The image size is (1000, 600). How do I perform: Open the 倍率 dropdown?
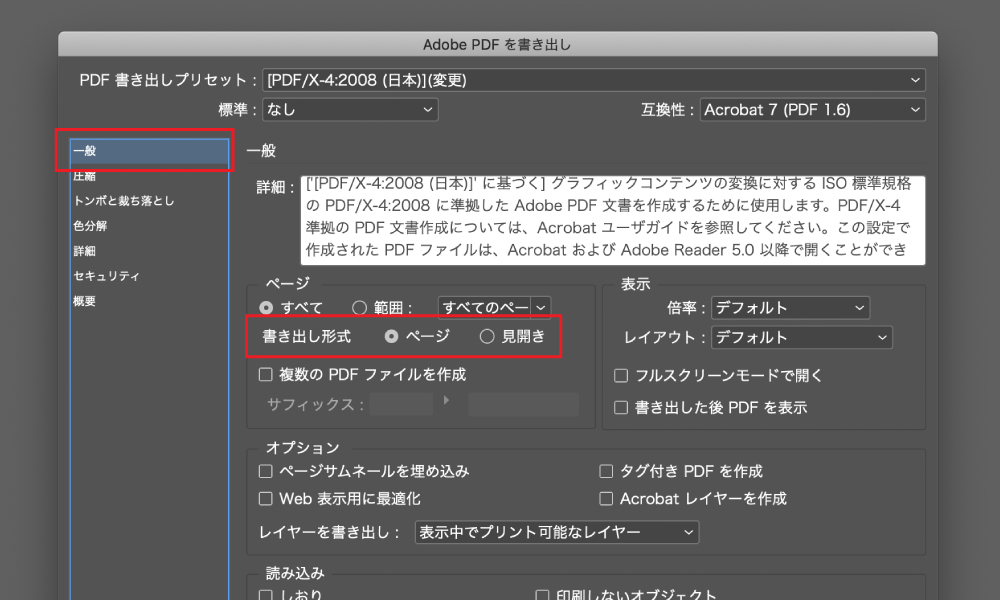pyautogui.click(x=790, y=308)
